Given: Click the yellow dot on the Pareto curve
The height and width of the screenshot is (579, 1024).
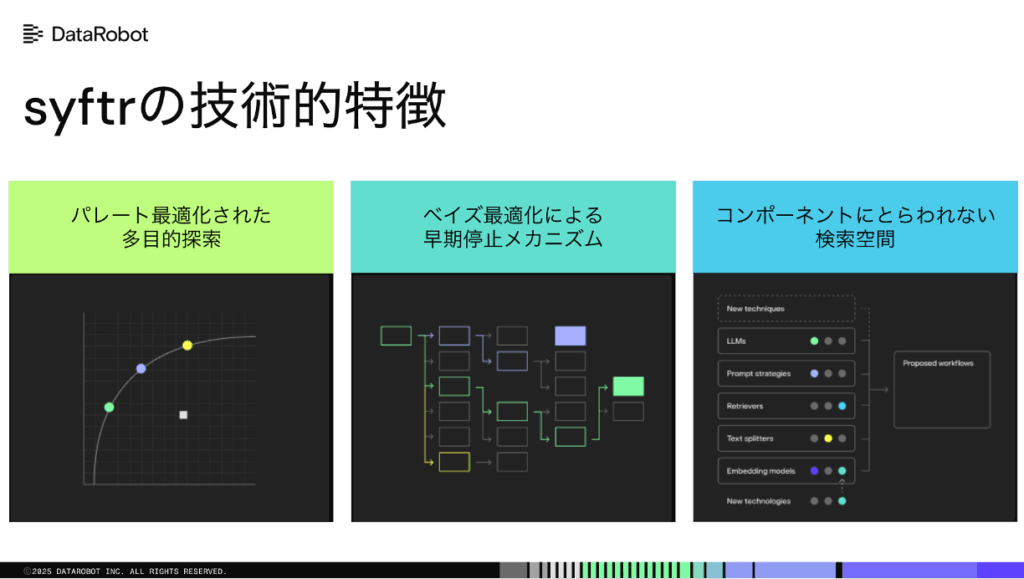Looking at the screenshot, I should 187,345.
